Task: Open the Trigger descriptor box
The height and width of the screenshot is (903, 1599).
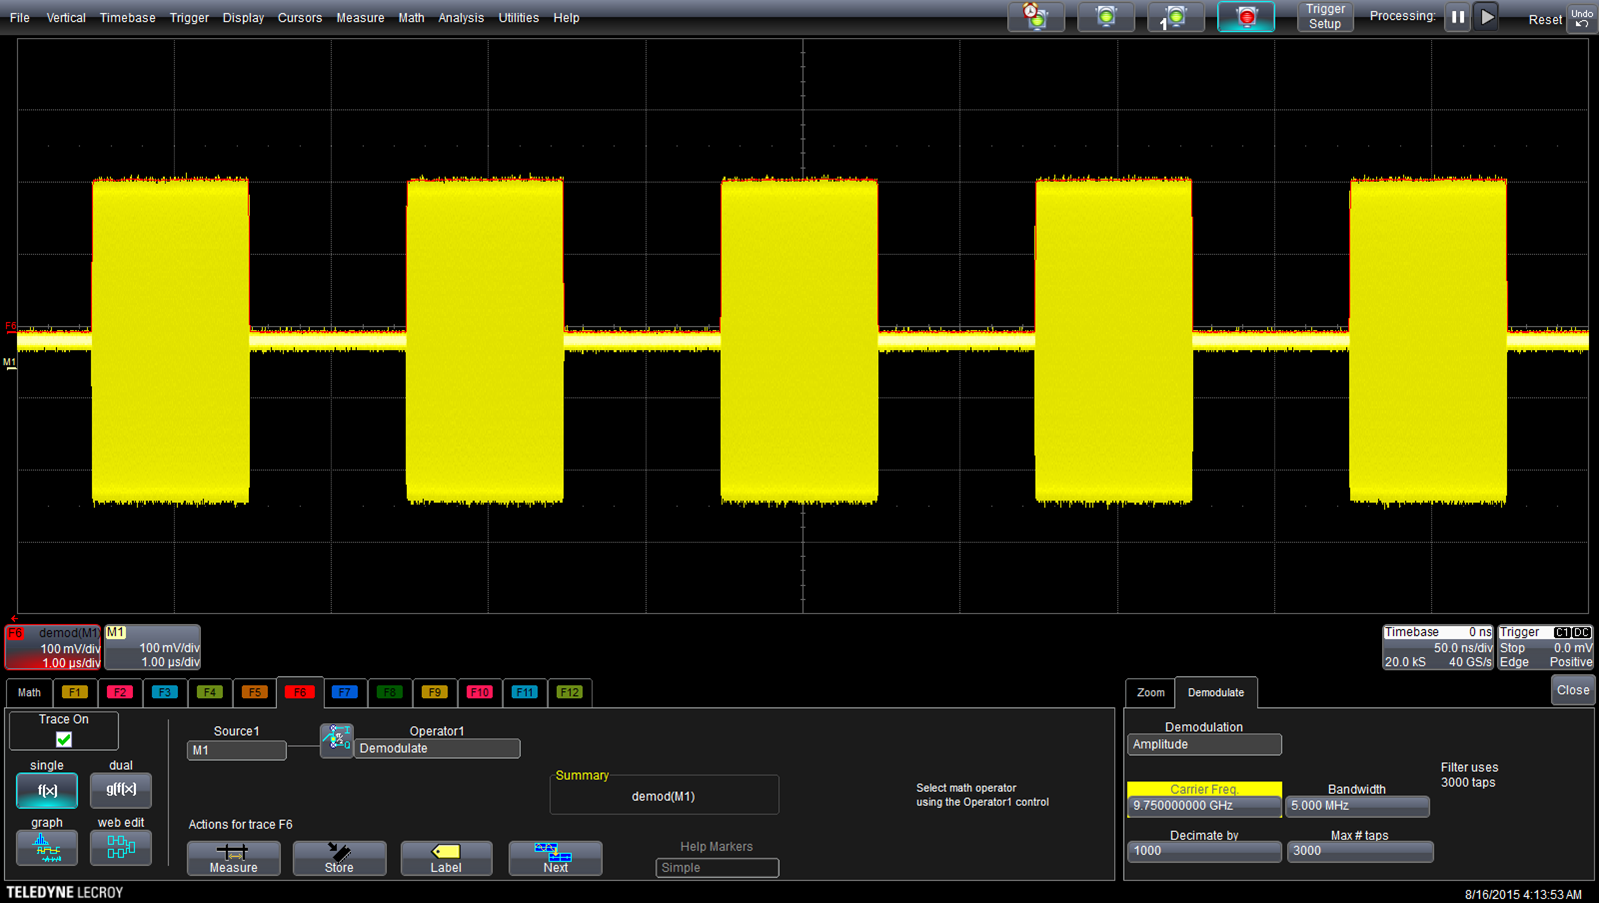Action: point(1545,647)
